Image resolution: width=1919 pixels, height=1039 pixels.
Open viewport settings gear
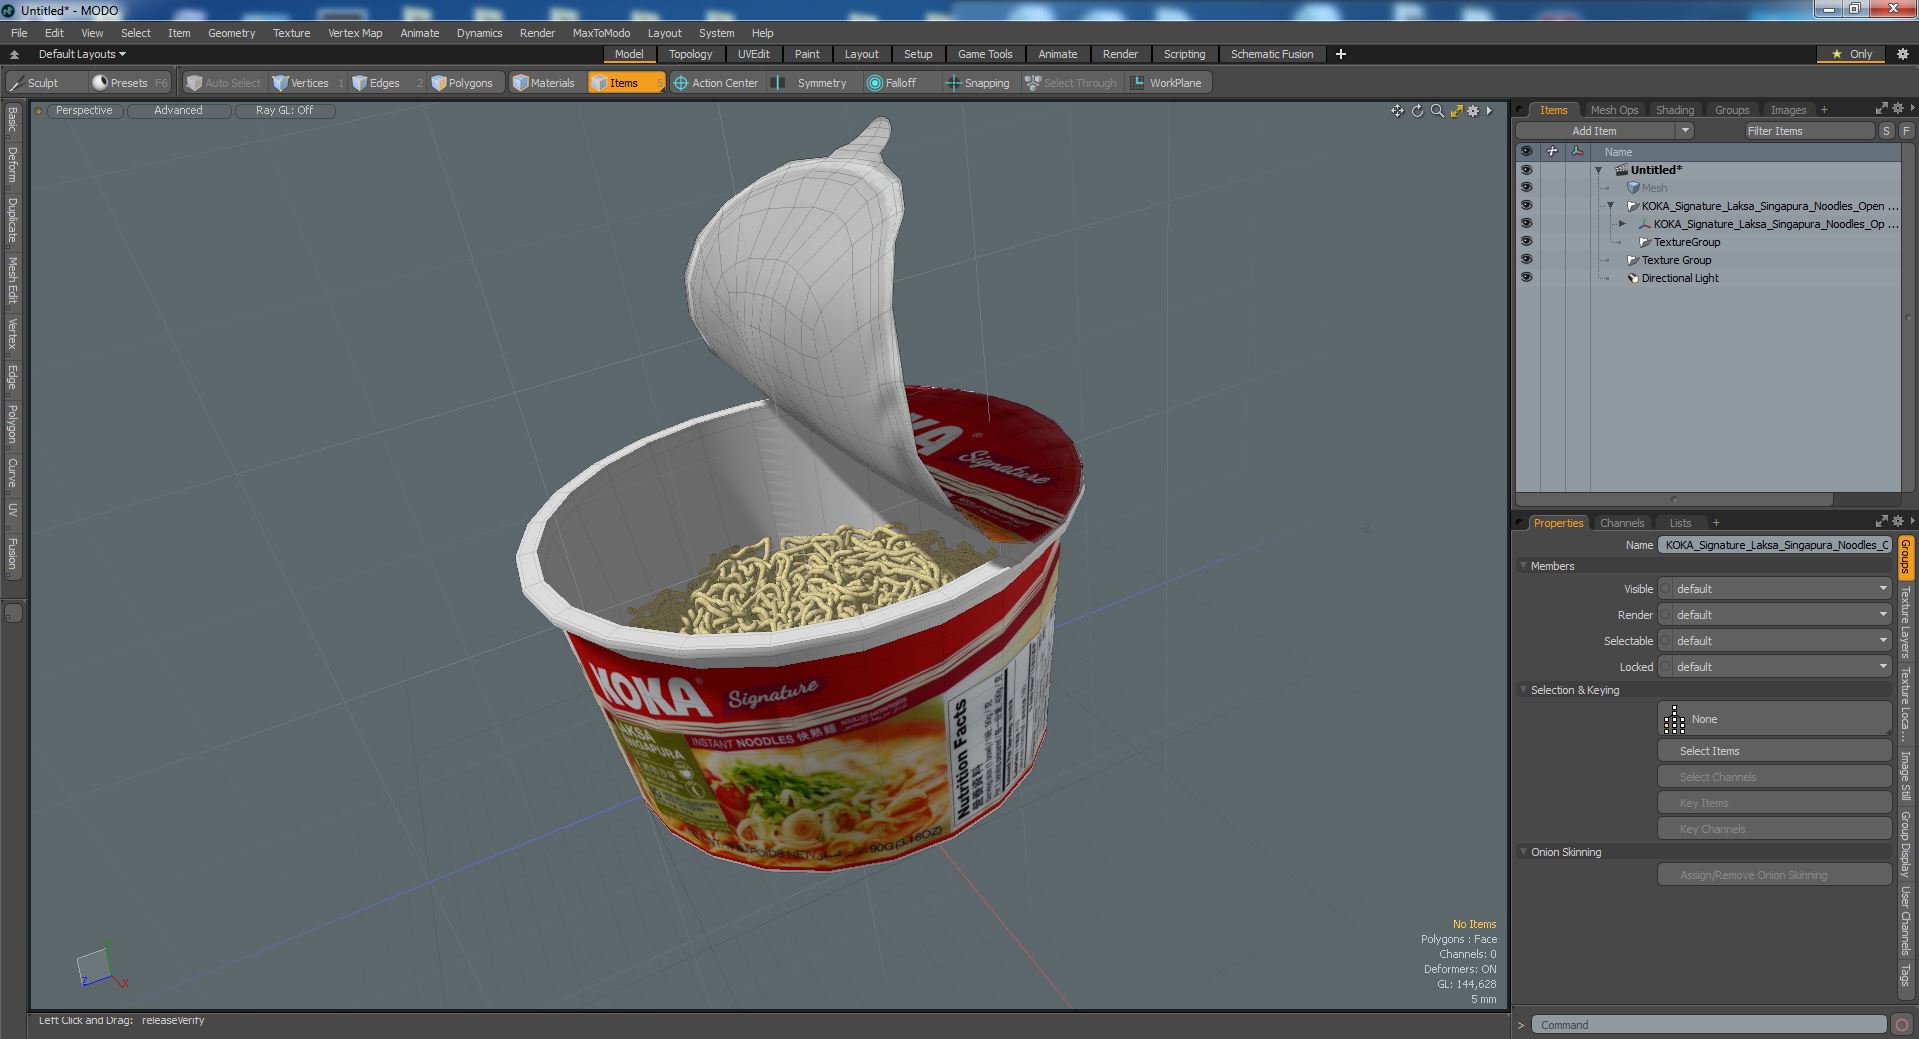point(1473,111)
